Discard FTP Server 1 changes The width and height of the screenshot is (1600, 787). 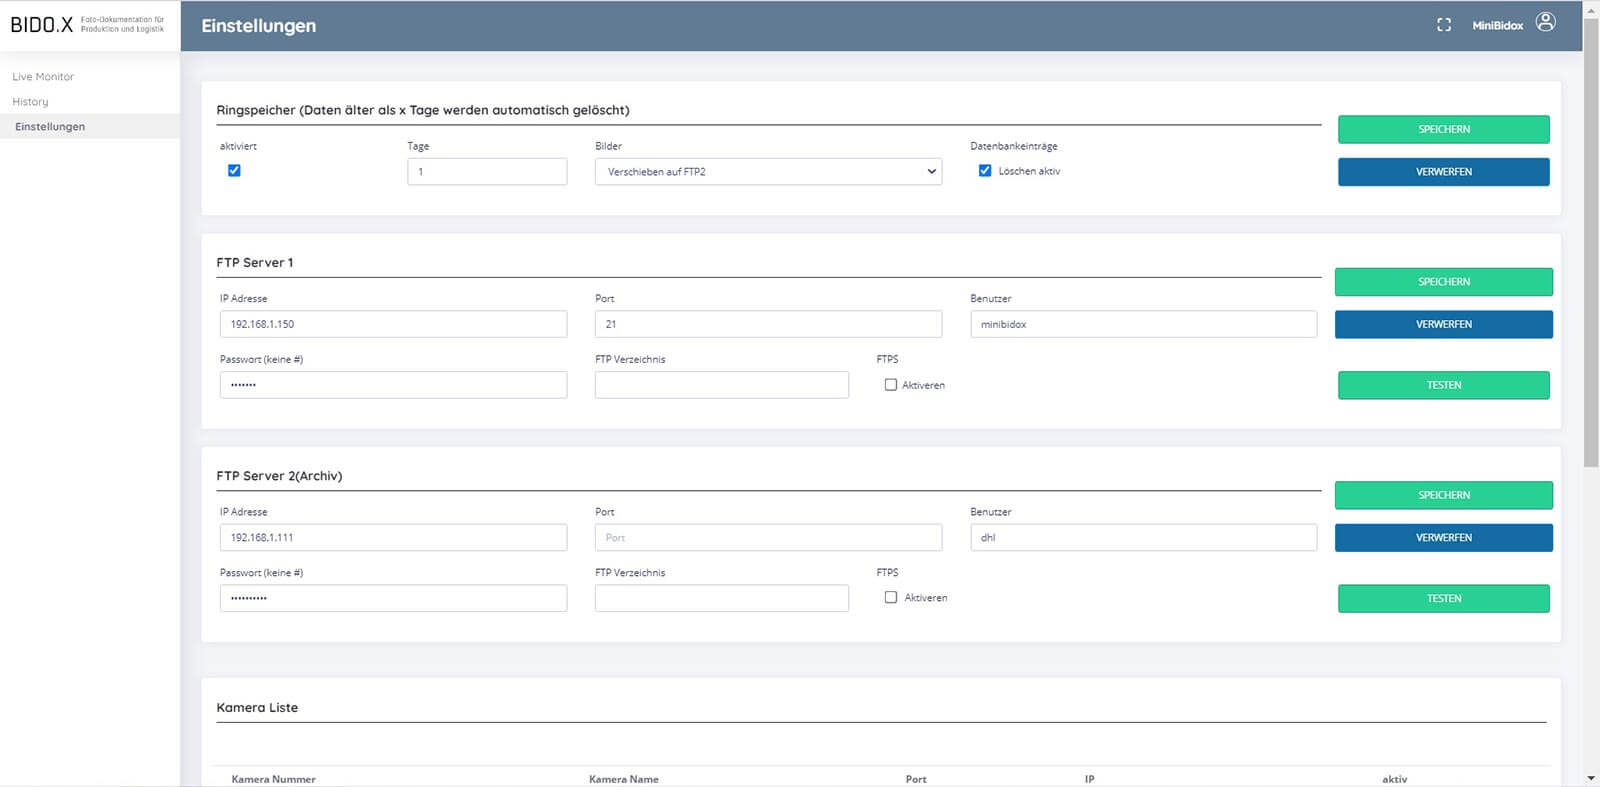1443,324
